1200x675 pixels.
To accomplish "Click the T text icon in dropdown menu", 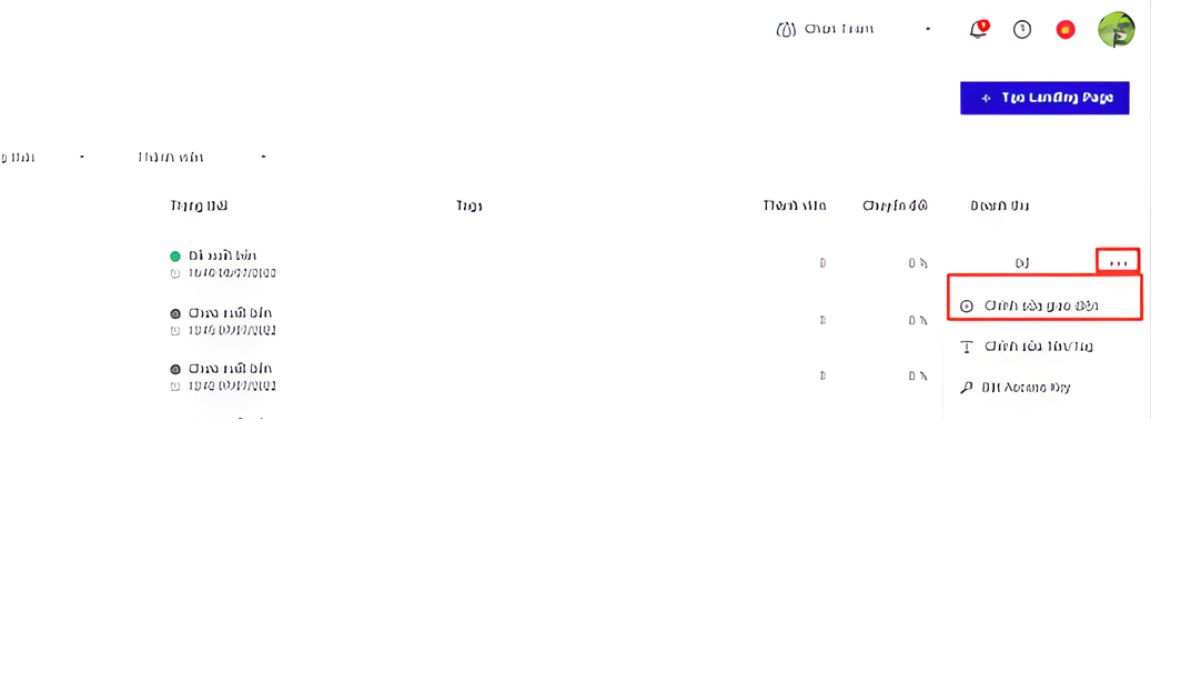I will 966,347.
